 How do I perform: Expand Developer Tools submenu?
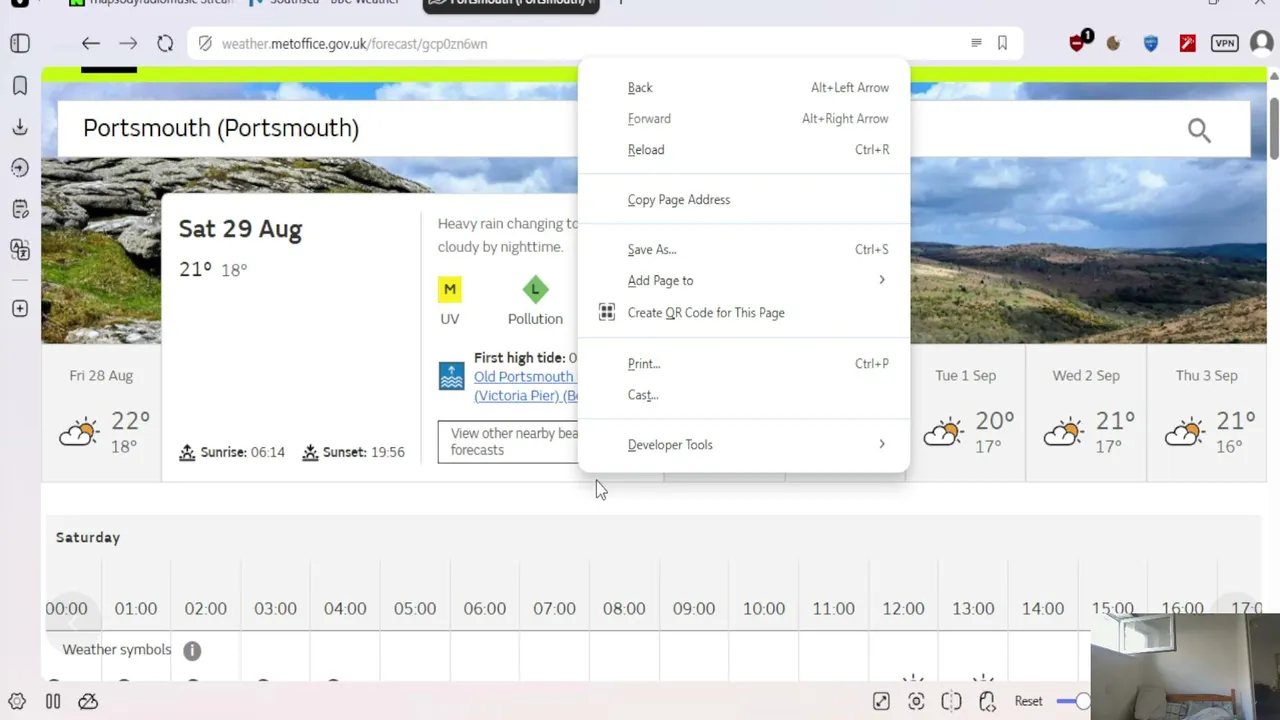(x=744, y=445)
